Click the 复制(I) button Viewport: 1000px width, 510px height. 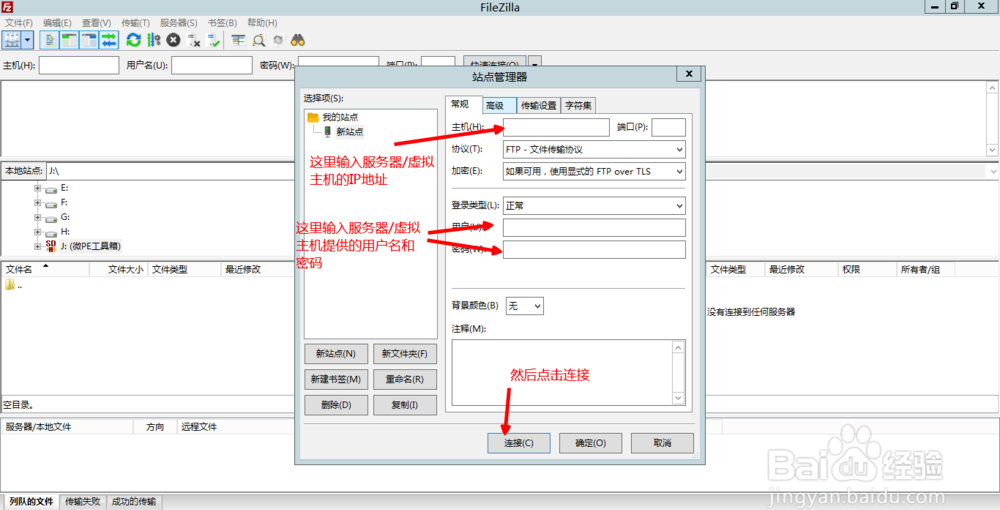(x=405, y=405)
